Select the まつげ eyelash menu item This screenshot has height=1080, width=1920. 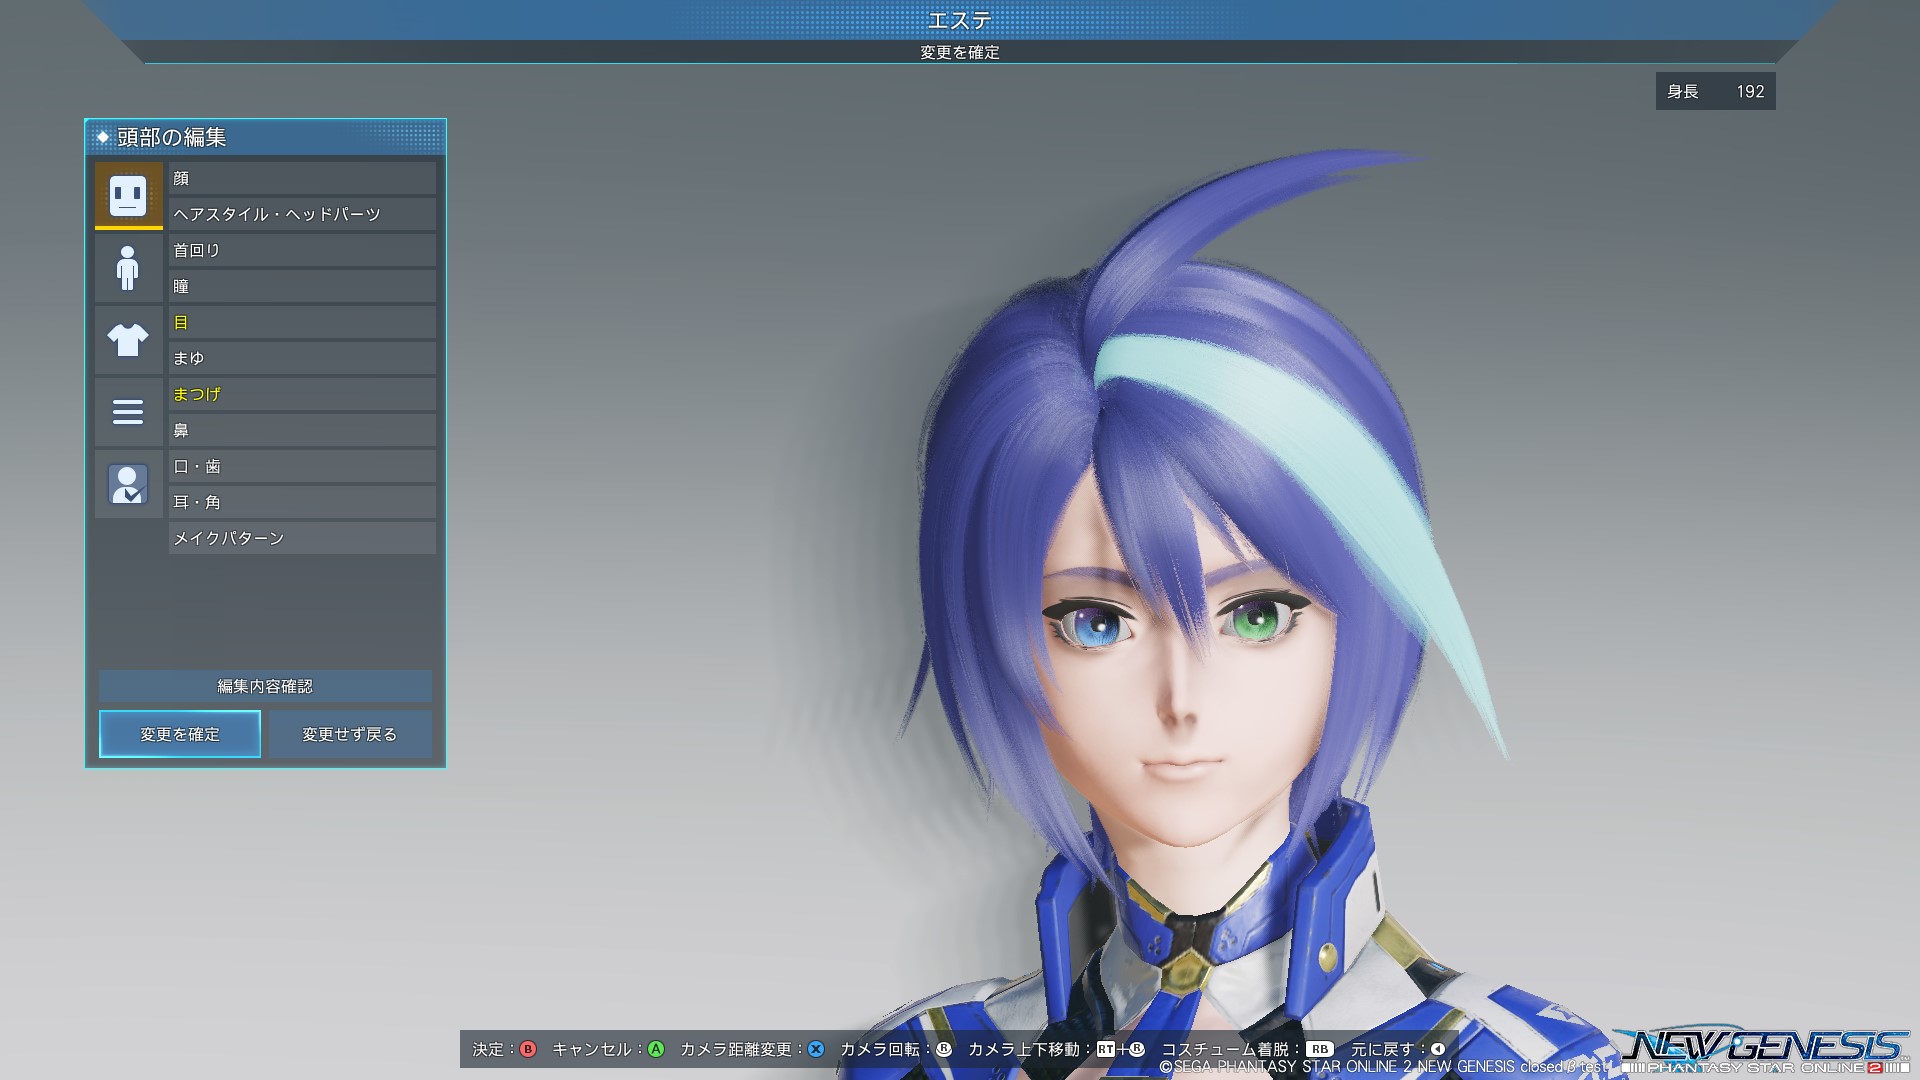[302, 394]
